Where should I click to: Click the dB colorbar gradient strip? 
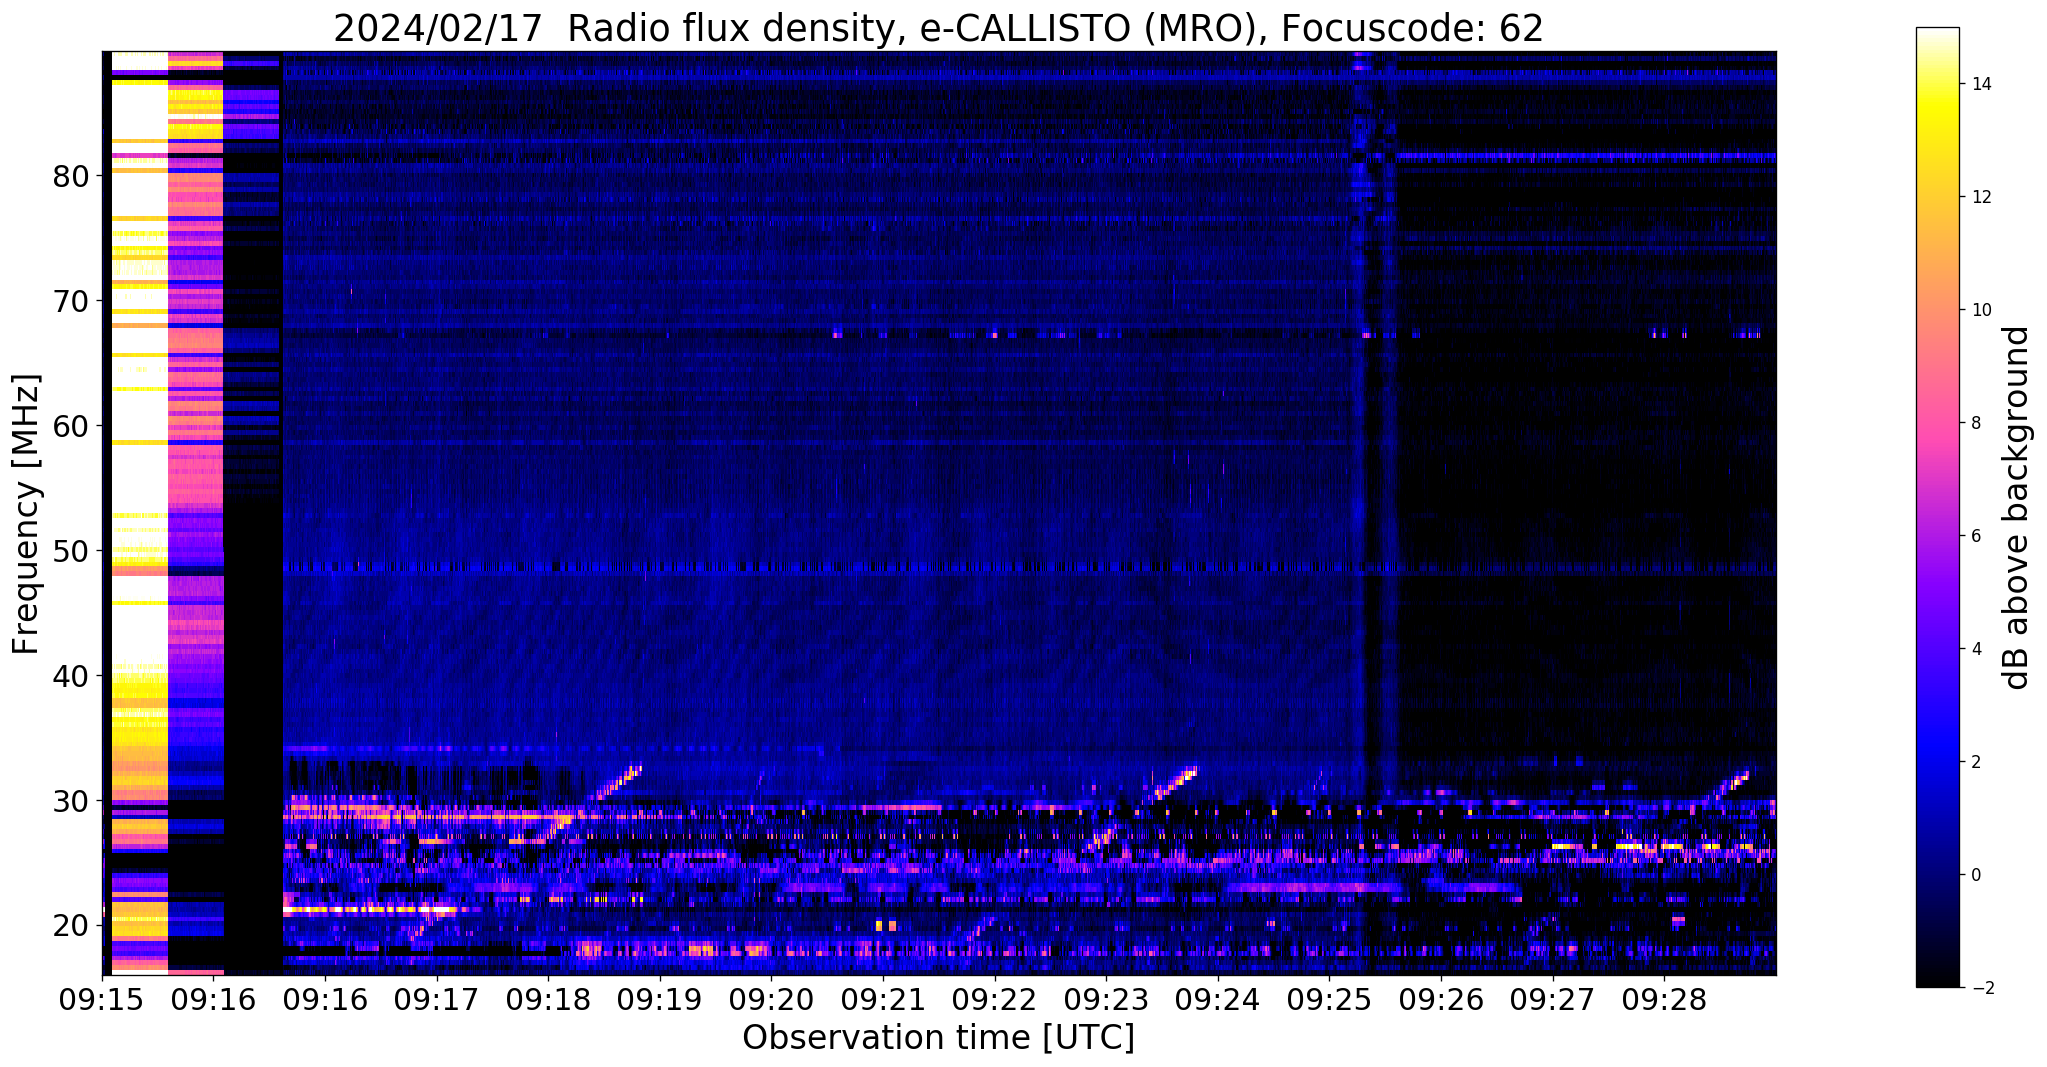coord(1937,508)
